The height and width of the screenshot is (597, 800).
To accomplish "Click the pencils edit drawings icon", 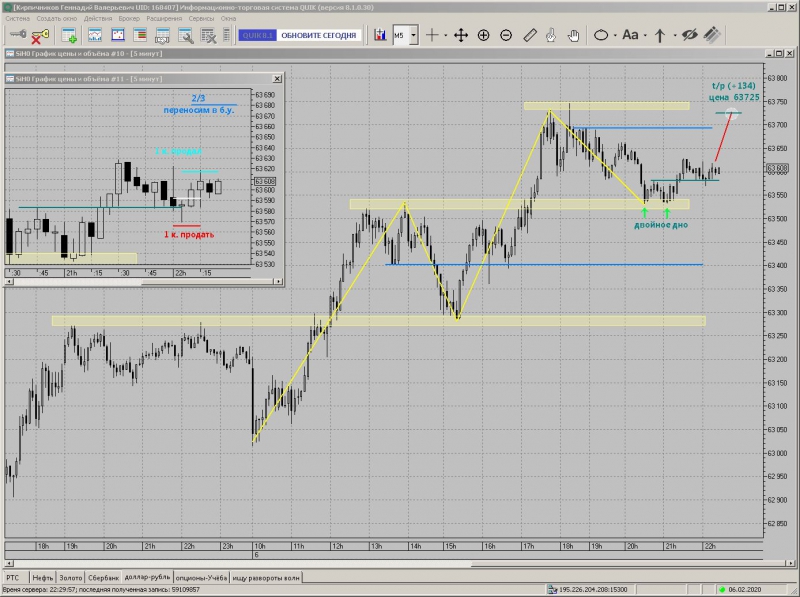I will tap(712, 35).
